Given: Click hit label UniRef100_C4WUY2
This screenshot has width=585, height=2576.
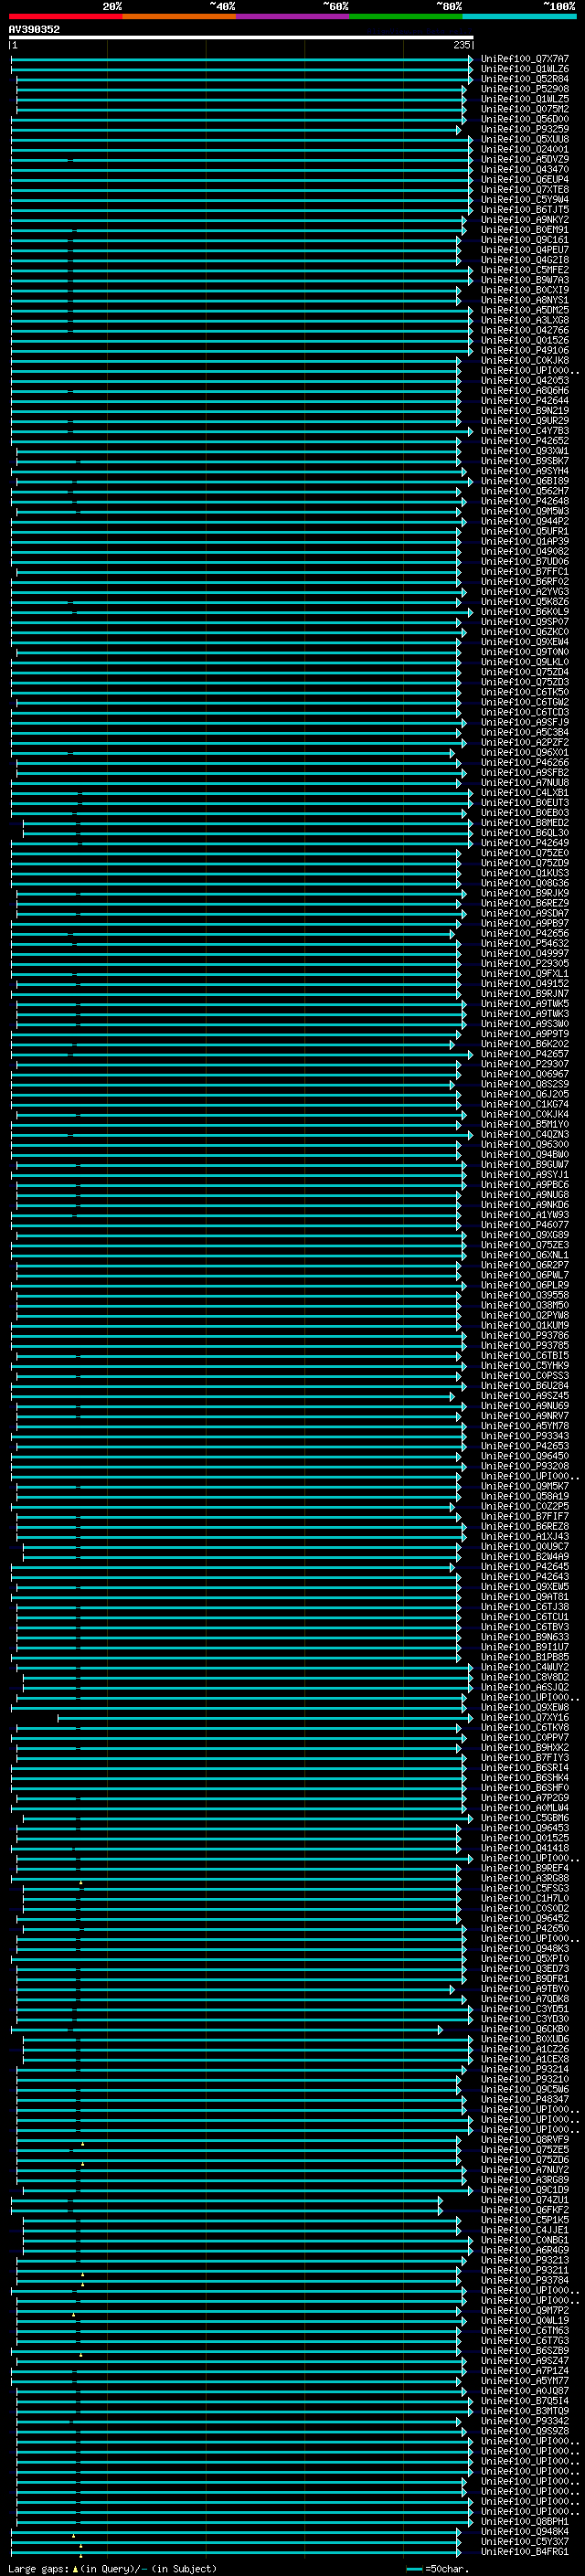Looking at the screenshot, I should 524,1667.
